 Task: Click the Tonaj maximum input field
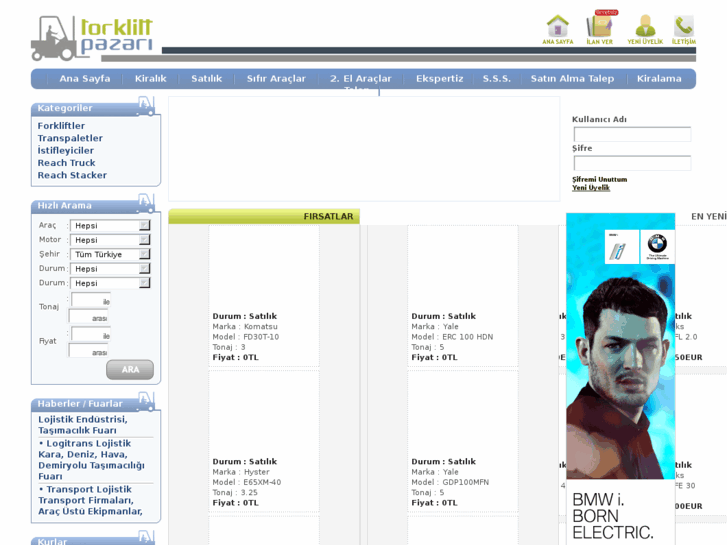point(89,317)
